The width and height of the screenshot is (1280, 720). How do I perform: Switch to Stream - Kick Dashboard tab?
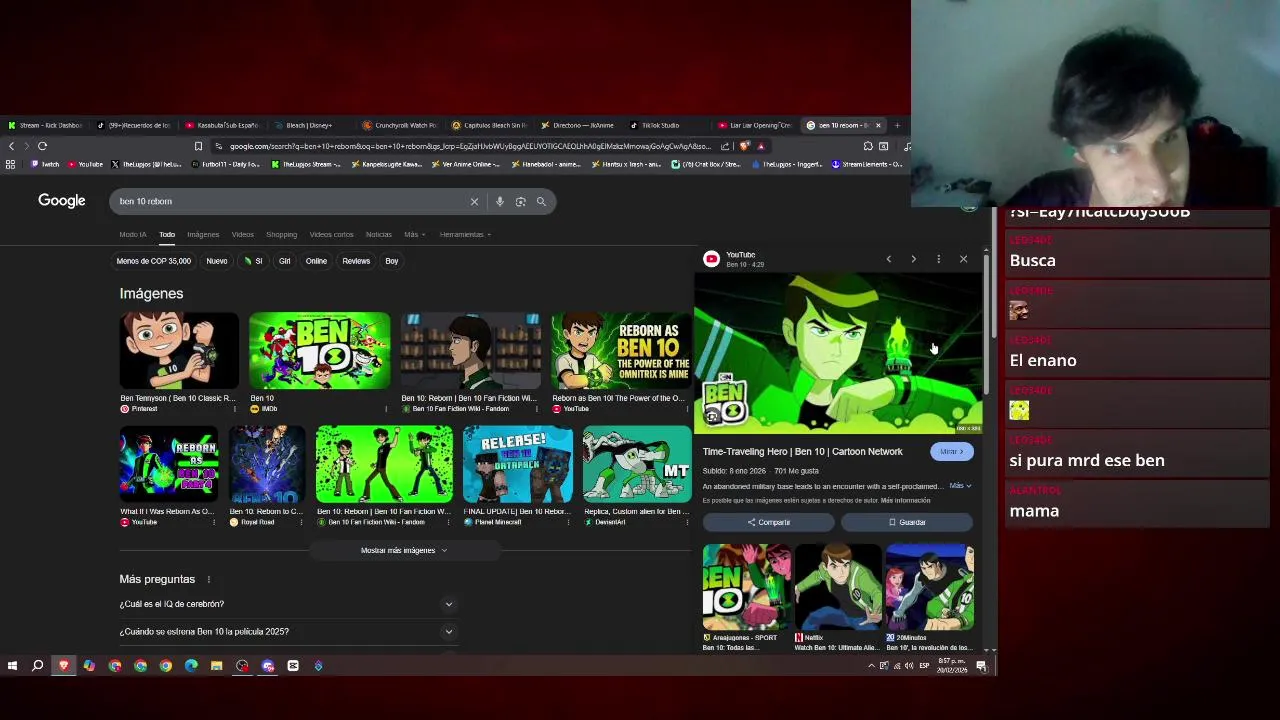(45, 125)
